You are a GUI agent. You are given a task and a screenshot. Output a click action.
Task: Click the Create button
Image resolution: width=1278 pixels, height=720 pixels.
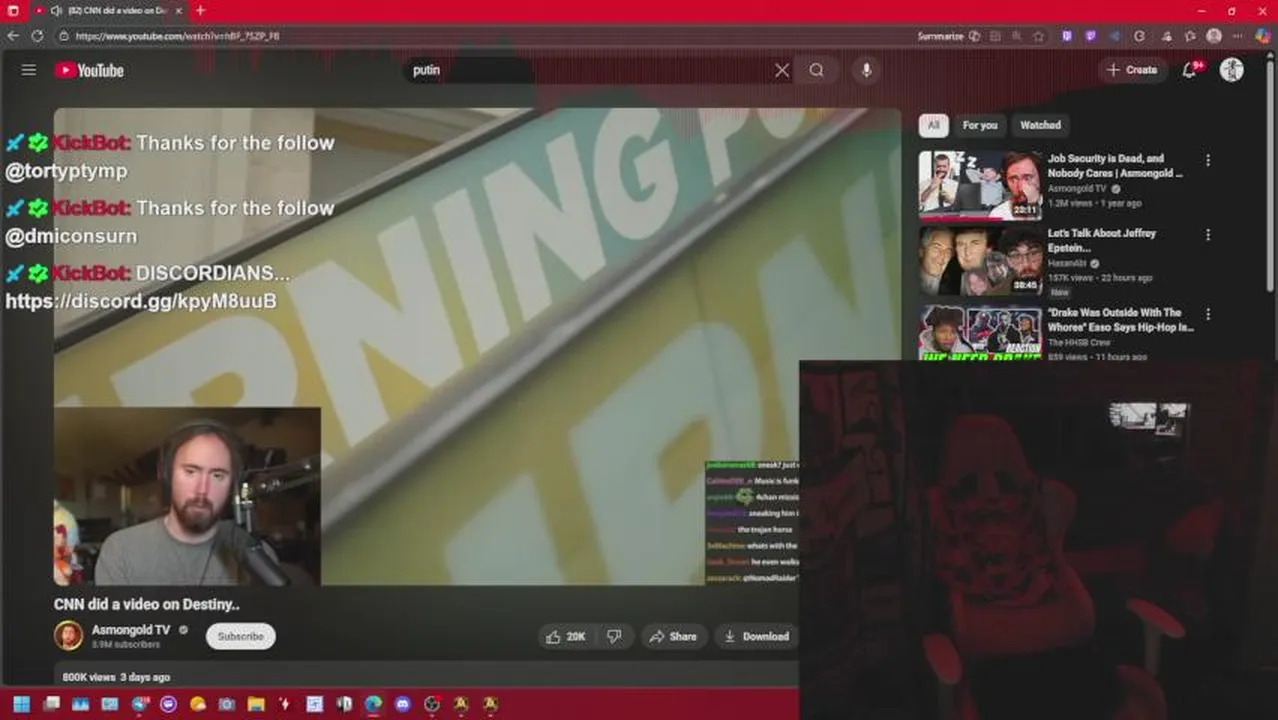[1132, 70]
